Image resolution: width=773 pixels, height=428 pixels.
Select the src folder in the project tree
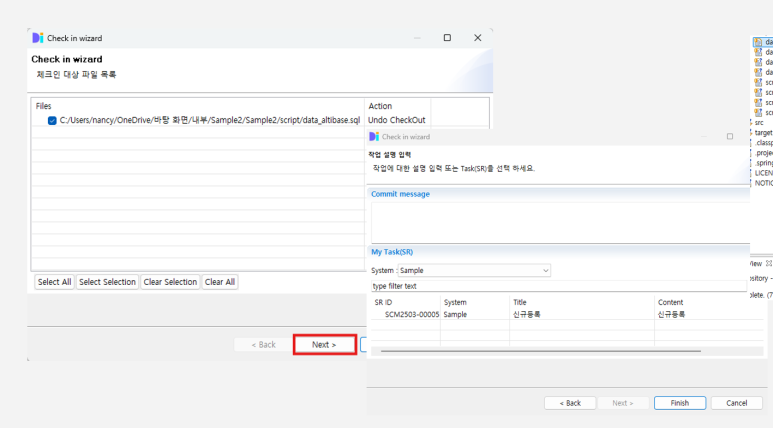(x=759, y=122)
